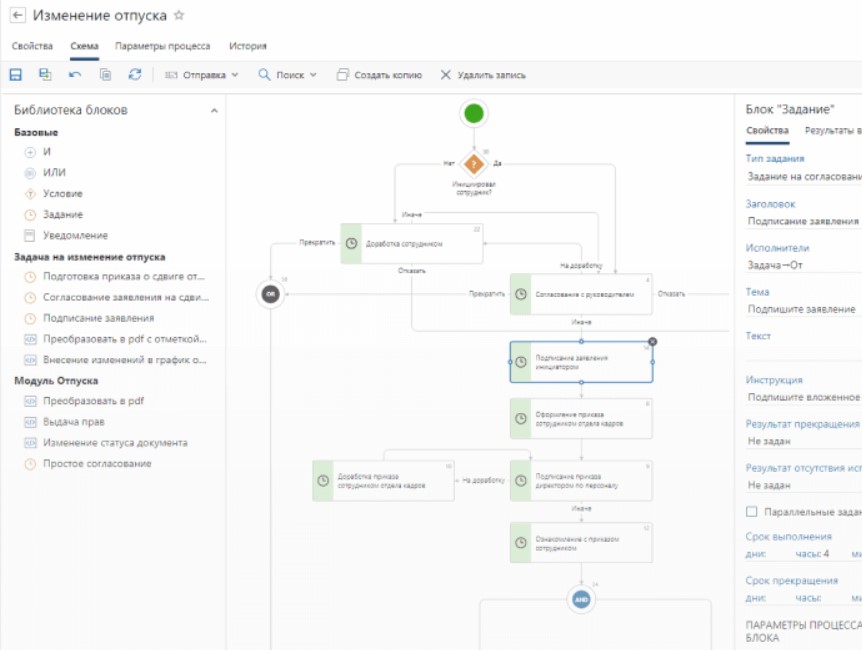862x650 pixels.
Task: Click the Заголовок field Подписание заявления
Action: click(x=803, y=221)
